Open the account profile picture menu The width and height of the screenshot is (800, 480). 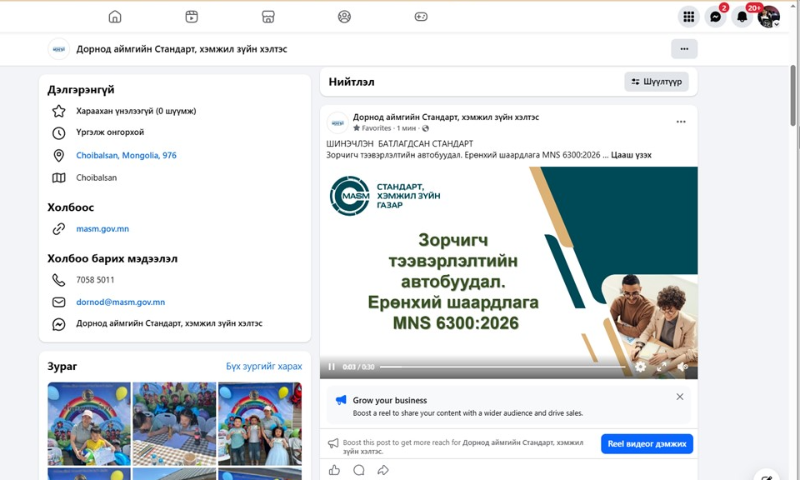click(768, 17)
